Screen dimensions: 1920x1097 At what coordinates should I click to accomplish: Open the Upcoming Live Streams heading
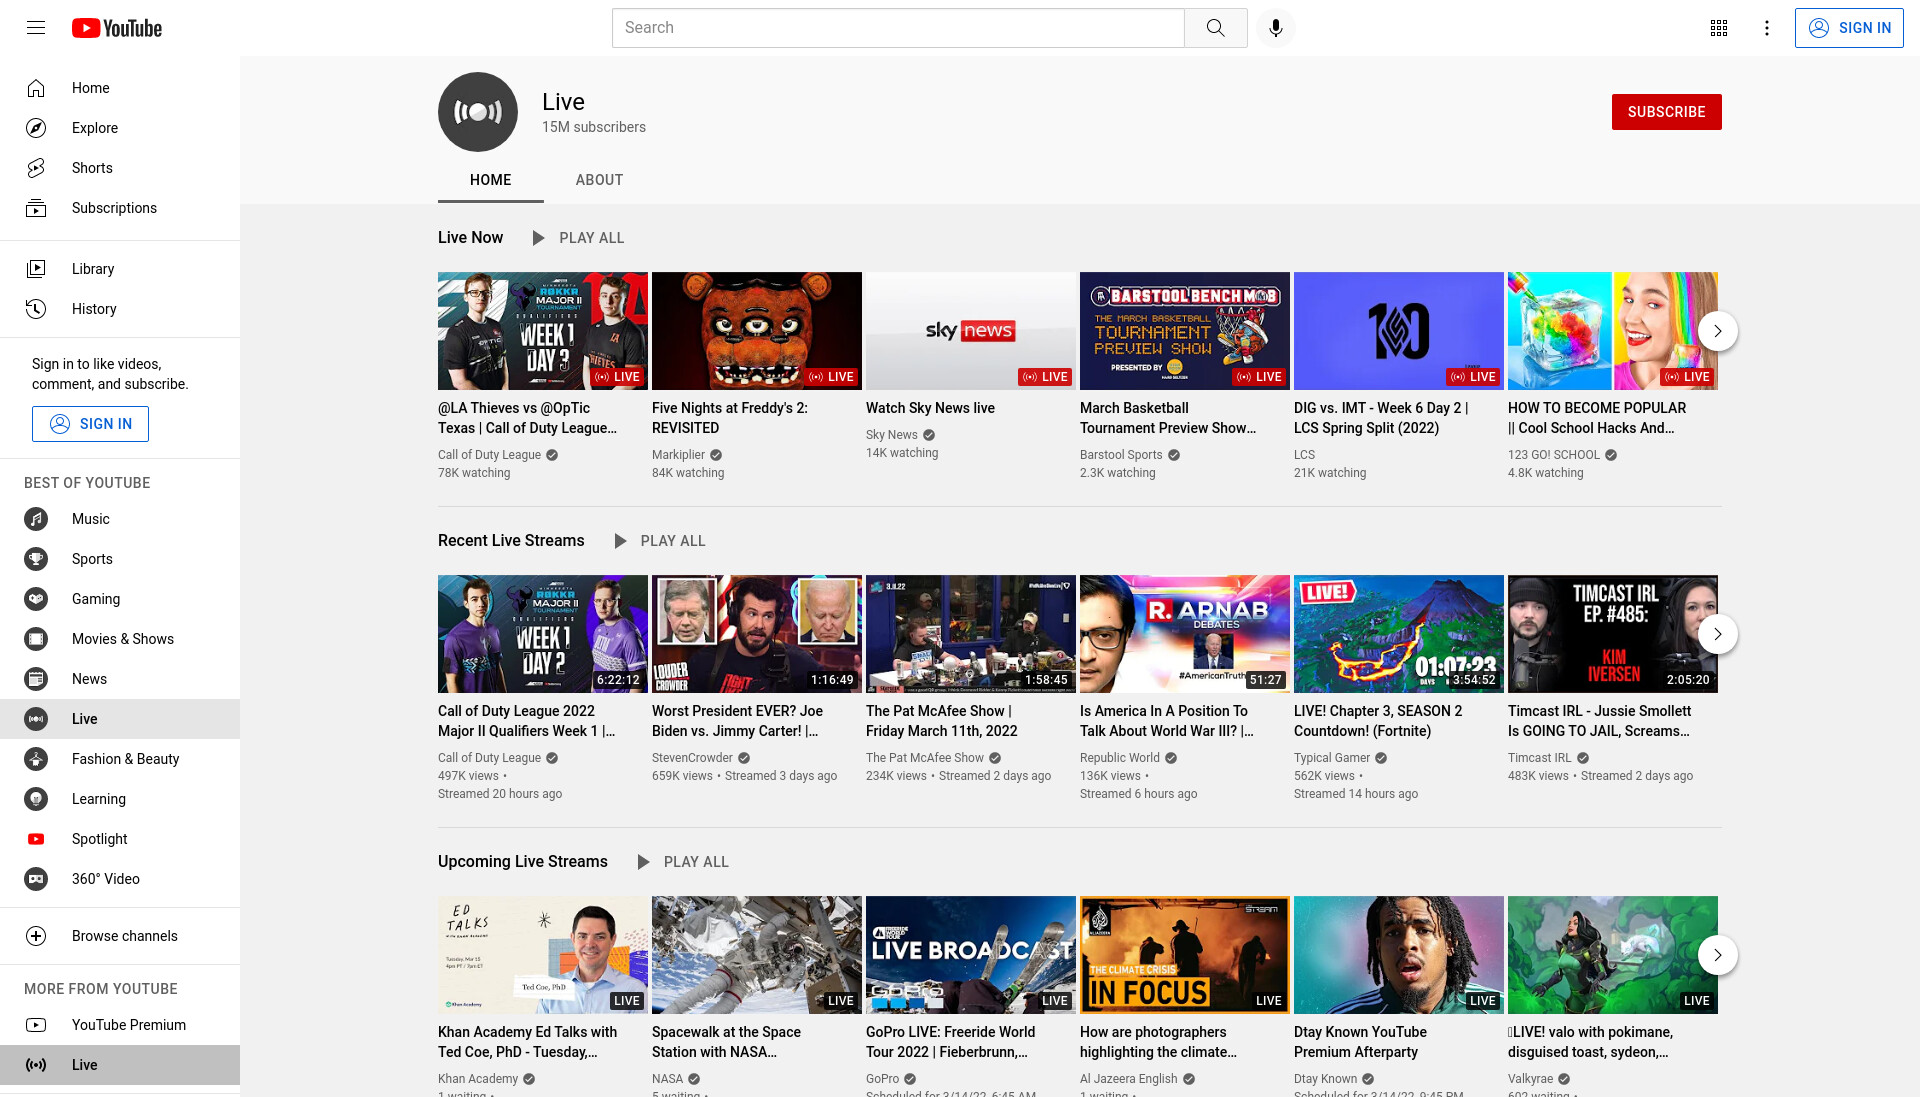523,862
